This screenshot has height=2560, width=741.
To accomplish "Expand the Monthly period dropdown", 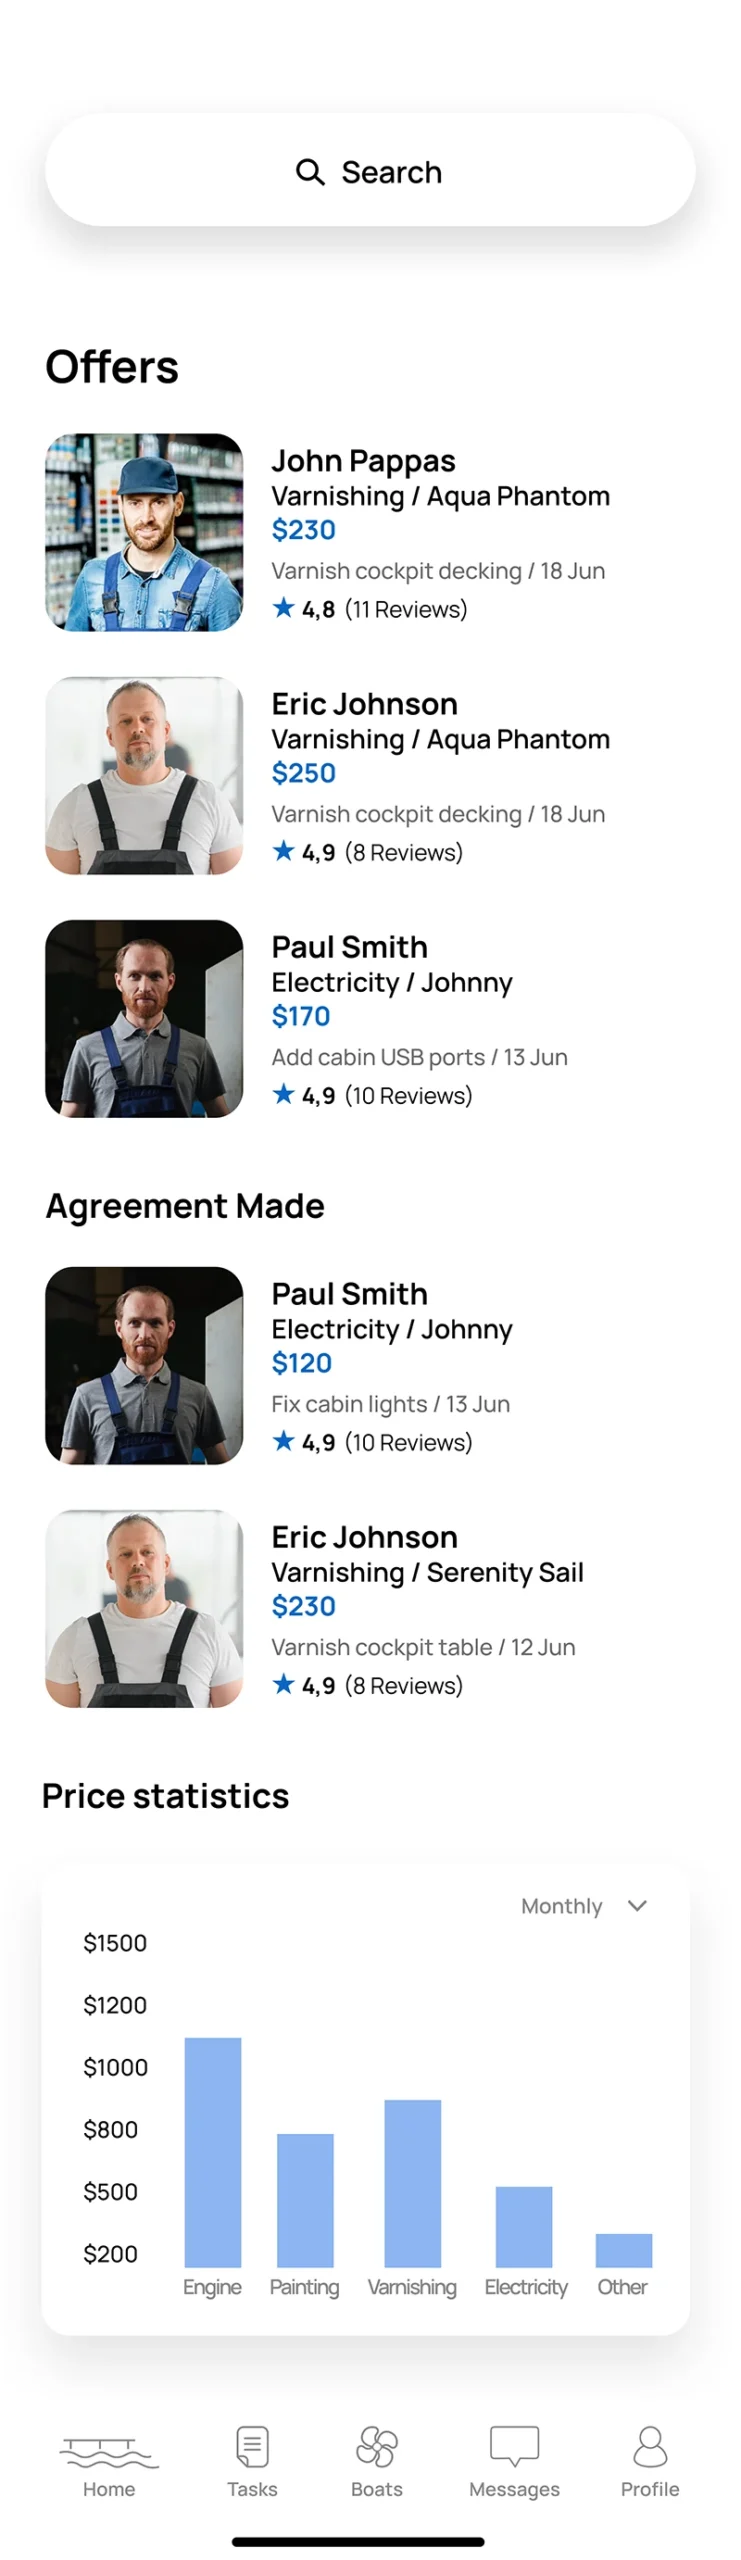I will coord(562,1906).
